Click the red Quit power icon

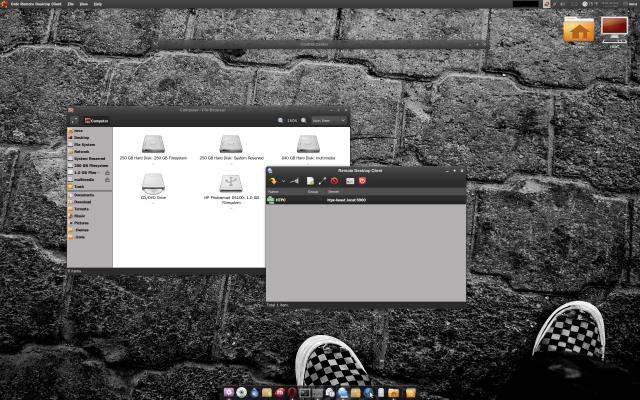tap(362, 181)
